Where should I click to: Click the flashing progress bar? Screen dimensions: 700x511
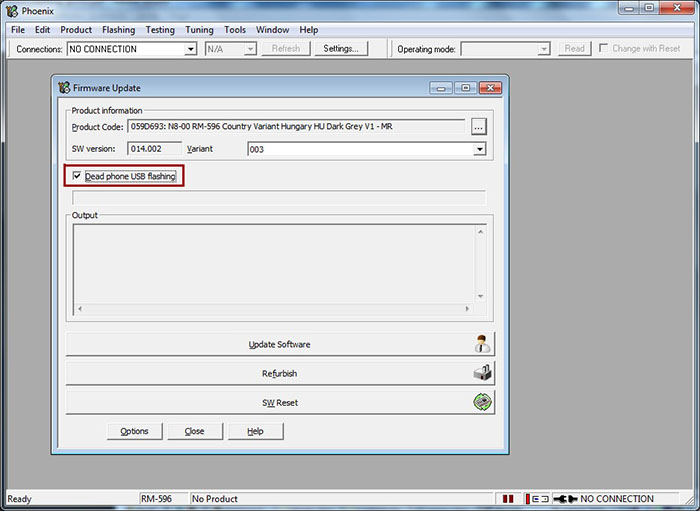pos(279,198)
